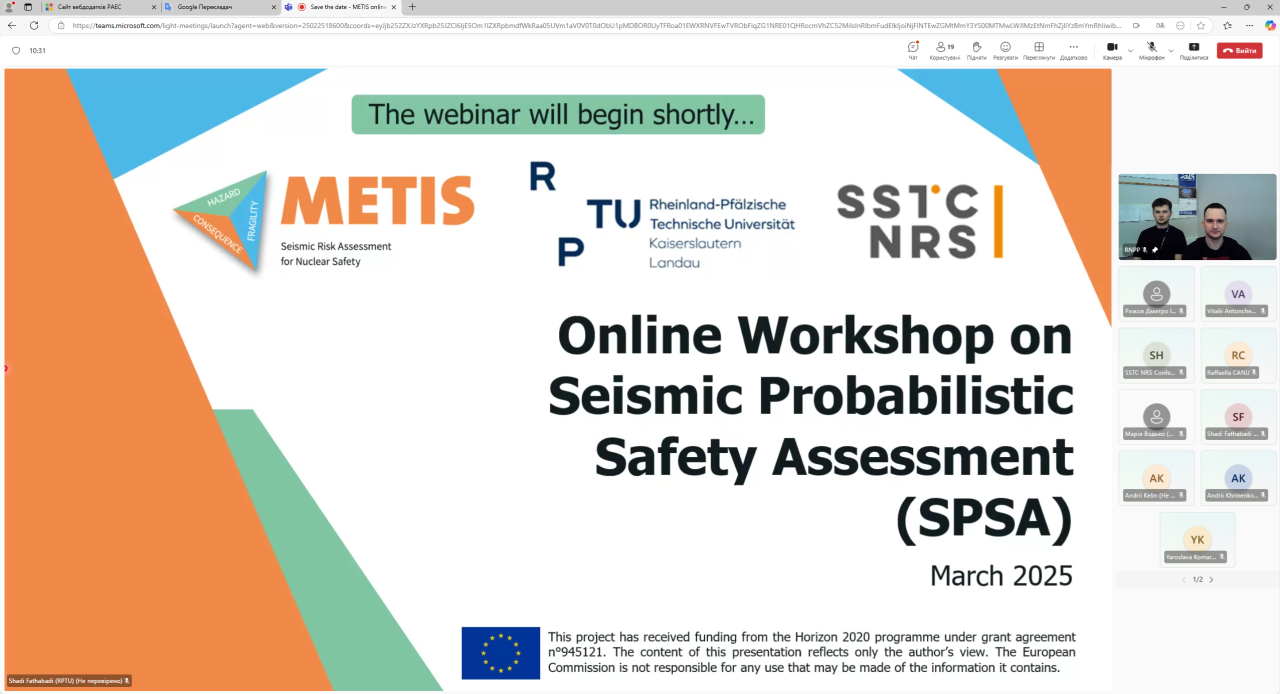Go to next participants page arrow

[1211, 580]
